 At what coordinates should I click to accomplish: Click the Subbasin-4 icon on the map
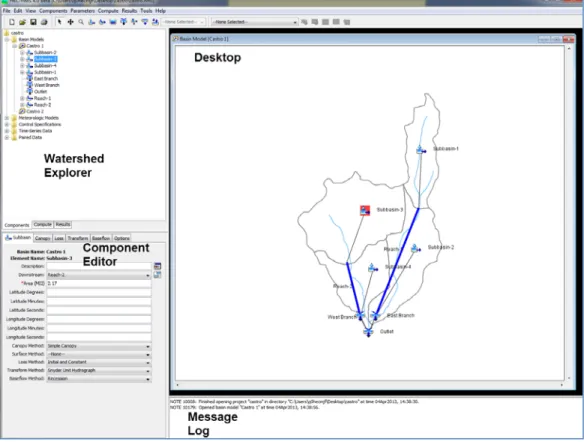point(372,268)
